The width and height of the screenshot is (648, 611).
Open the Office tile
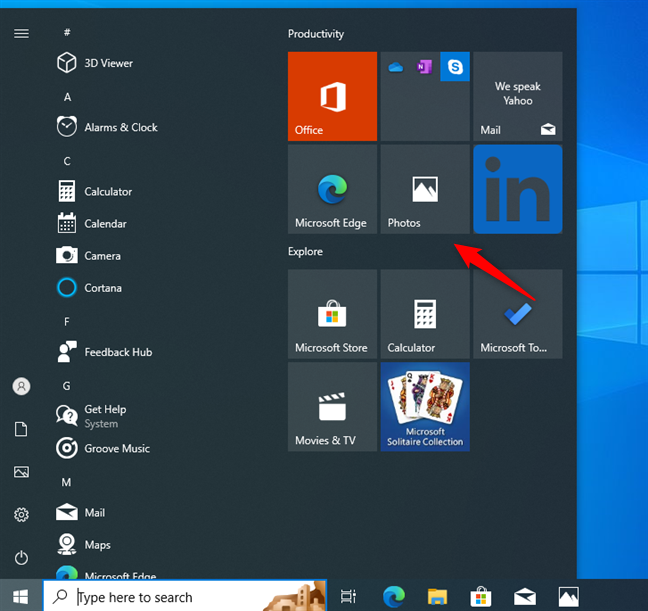(332, 96)
